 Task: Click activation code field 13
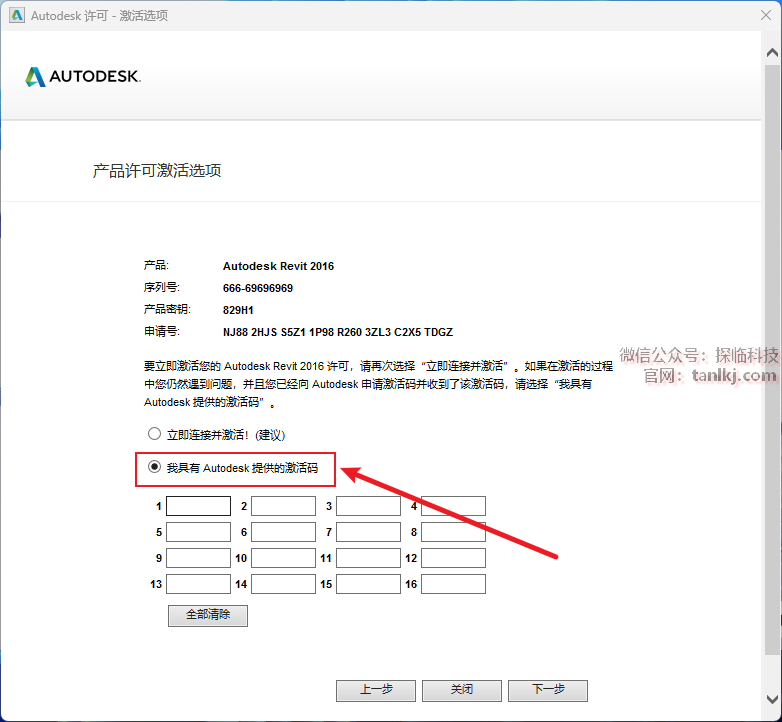(198, 584)
